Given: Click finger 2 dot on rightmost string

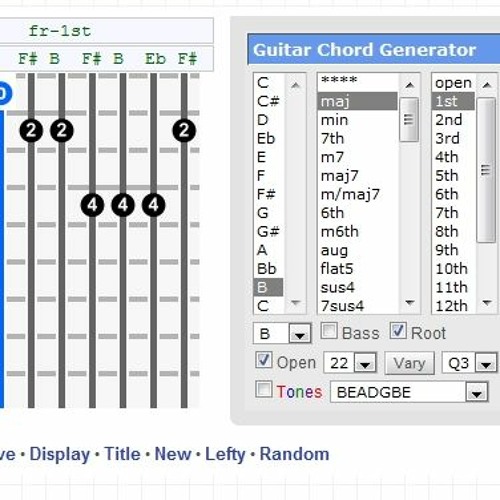Looking at the screenshot, I should pos(184,130).
